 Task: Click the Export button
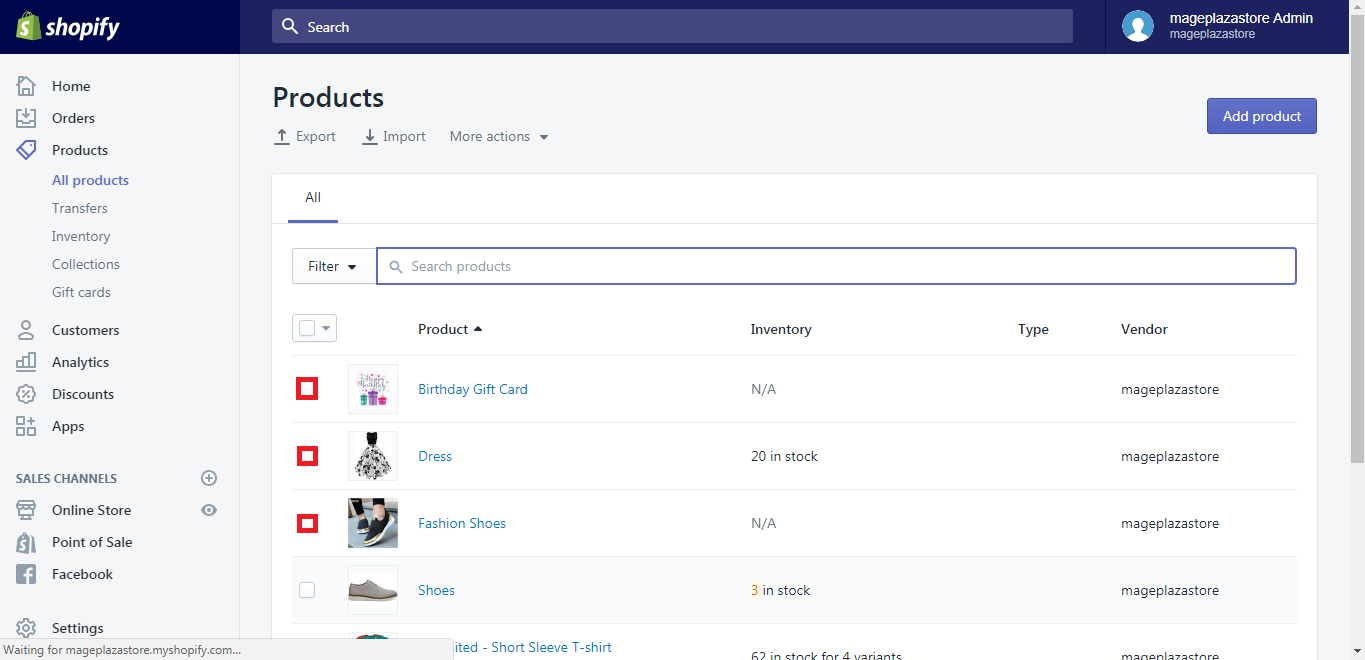[x=305, y=136]
